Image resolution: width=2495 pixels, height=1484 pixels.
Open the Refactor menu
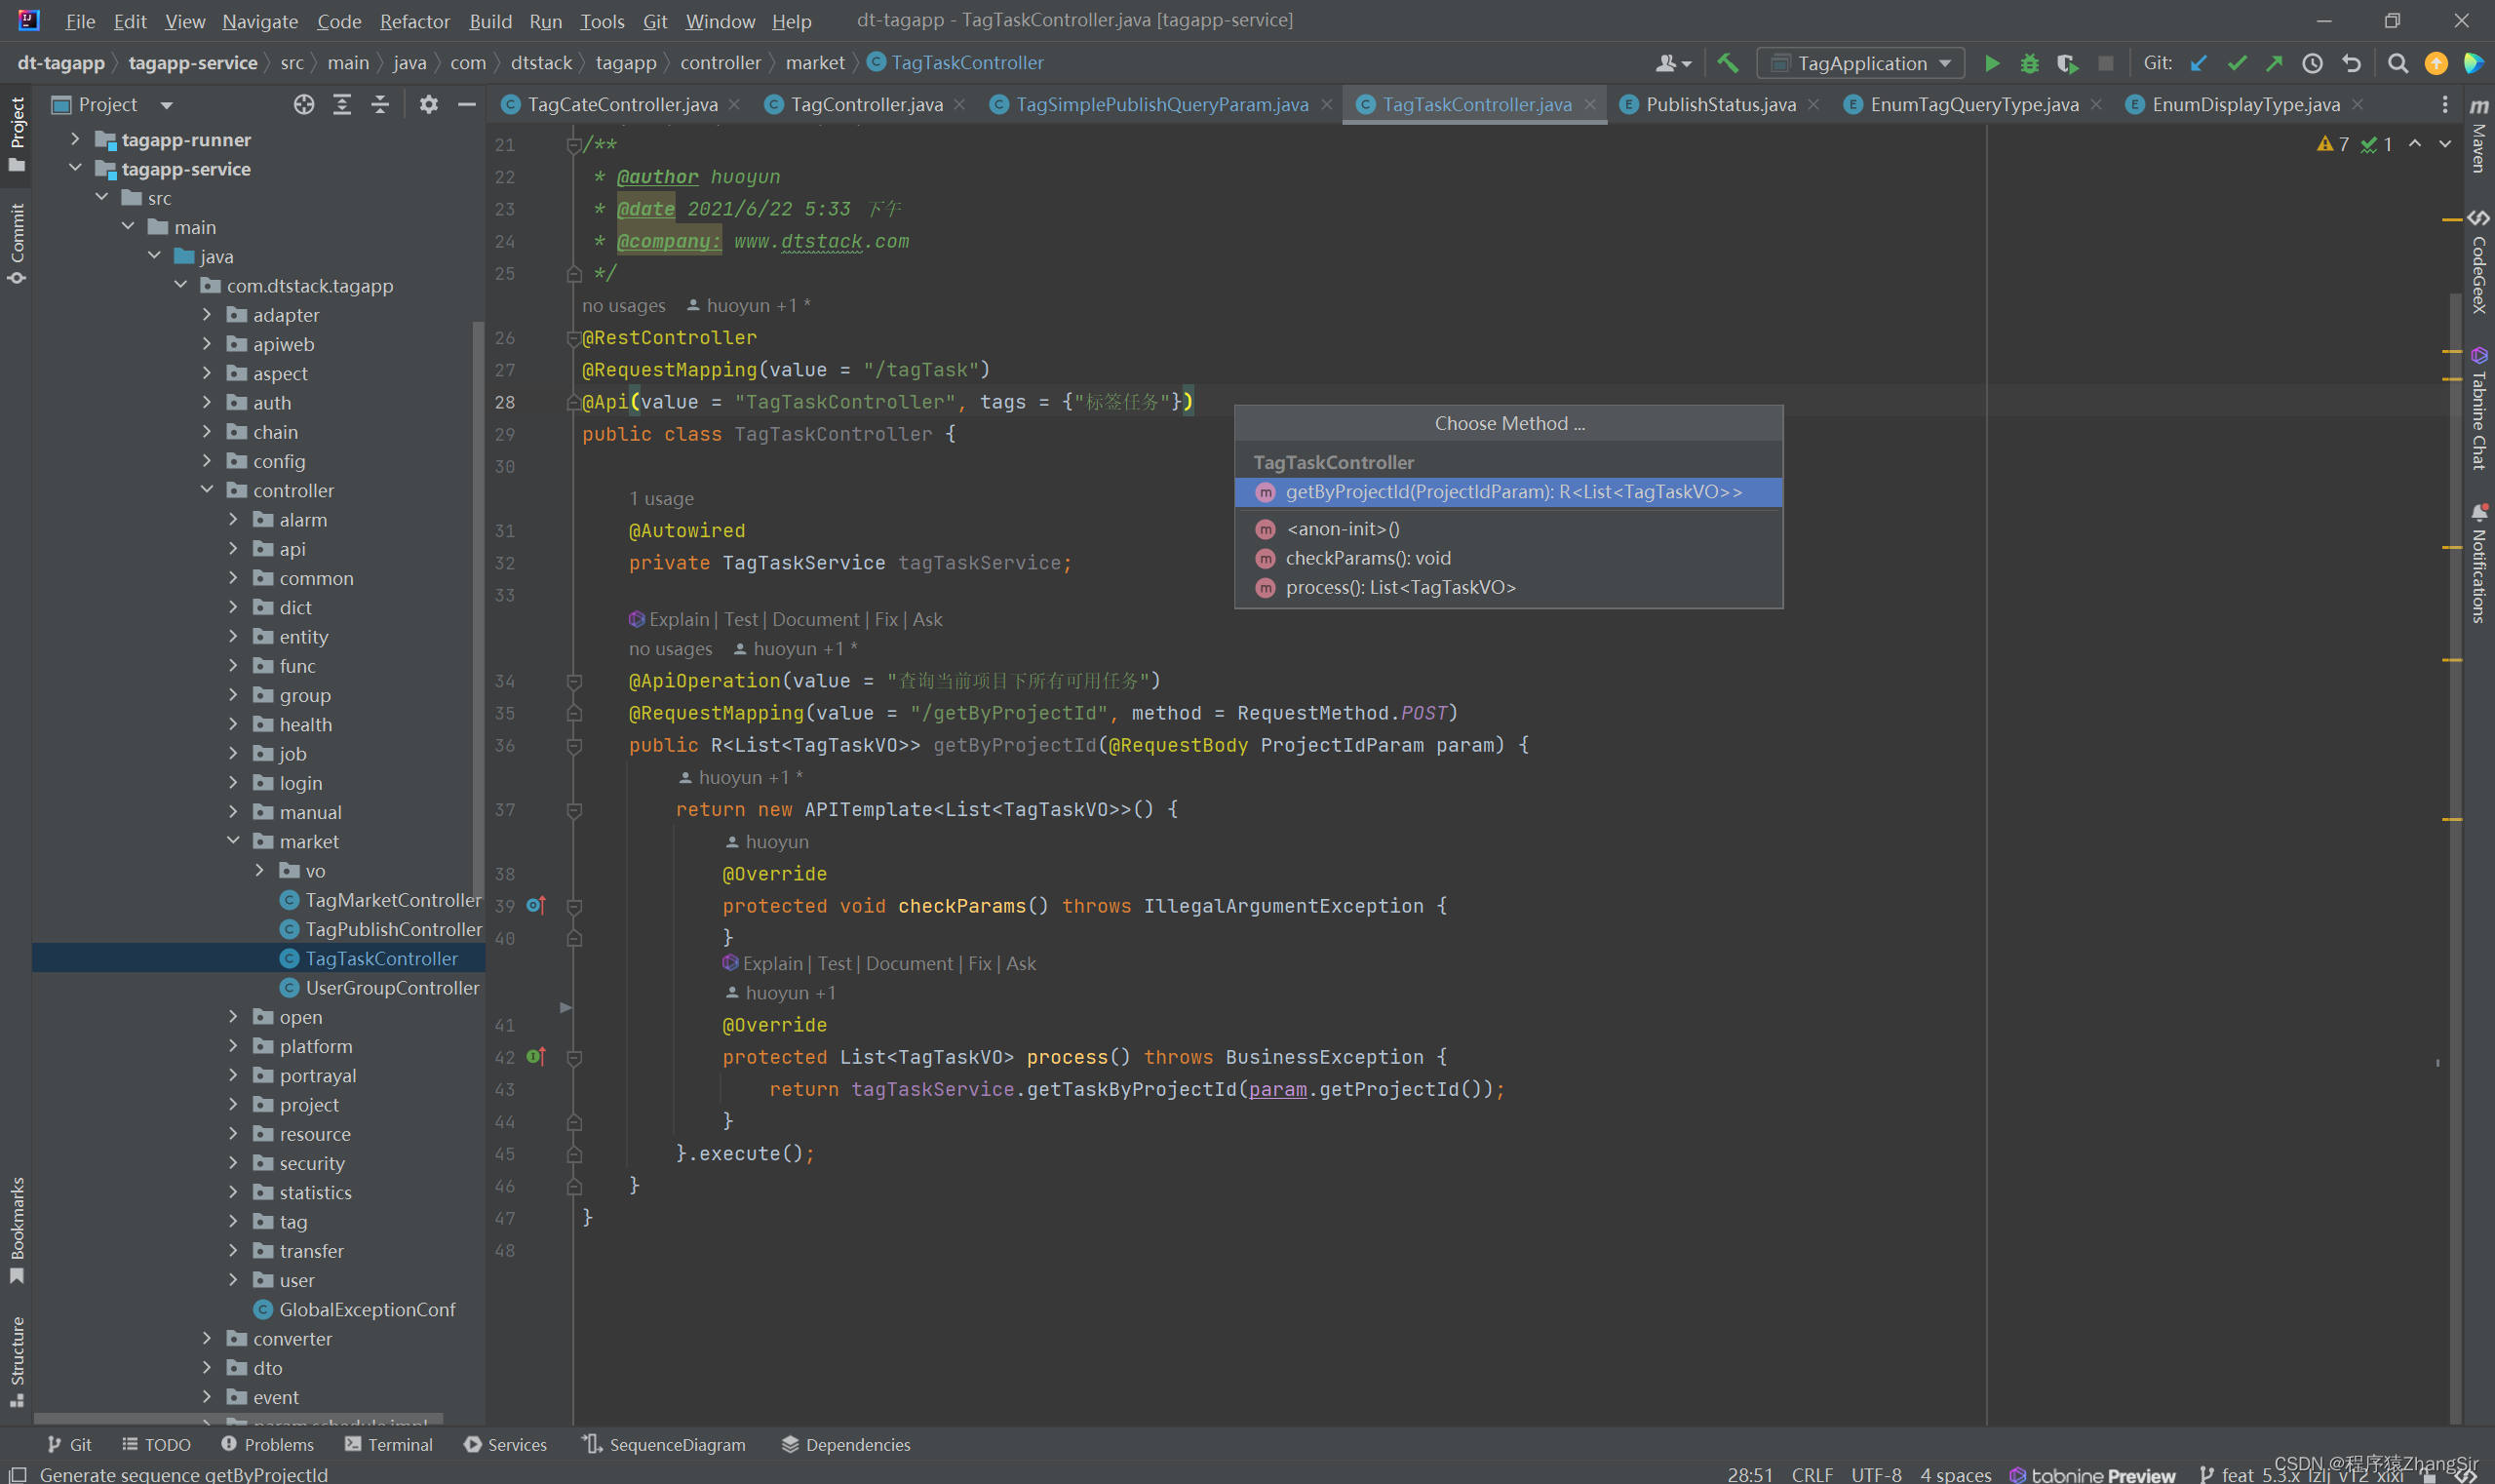414,21
